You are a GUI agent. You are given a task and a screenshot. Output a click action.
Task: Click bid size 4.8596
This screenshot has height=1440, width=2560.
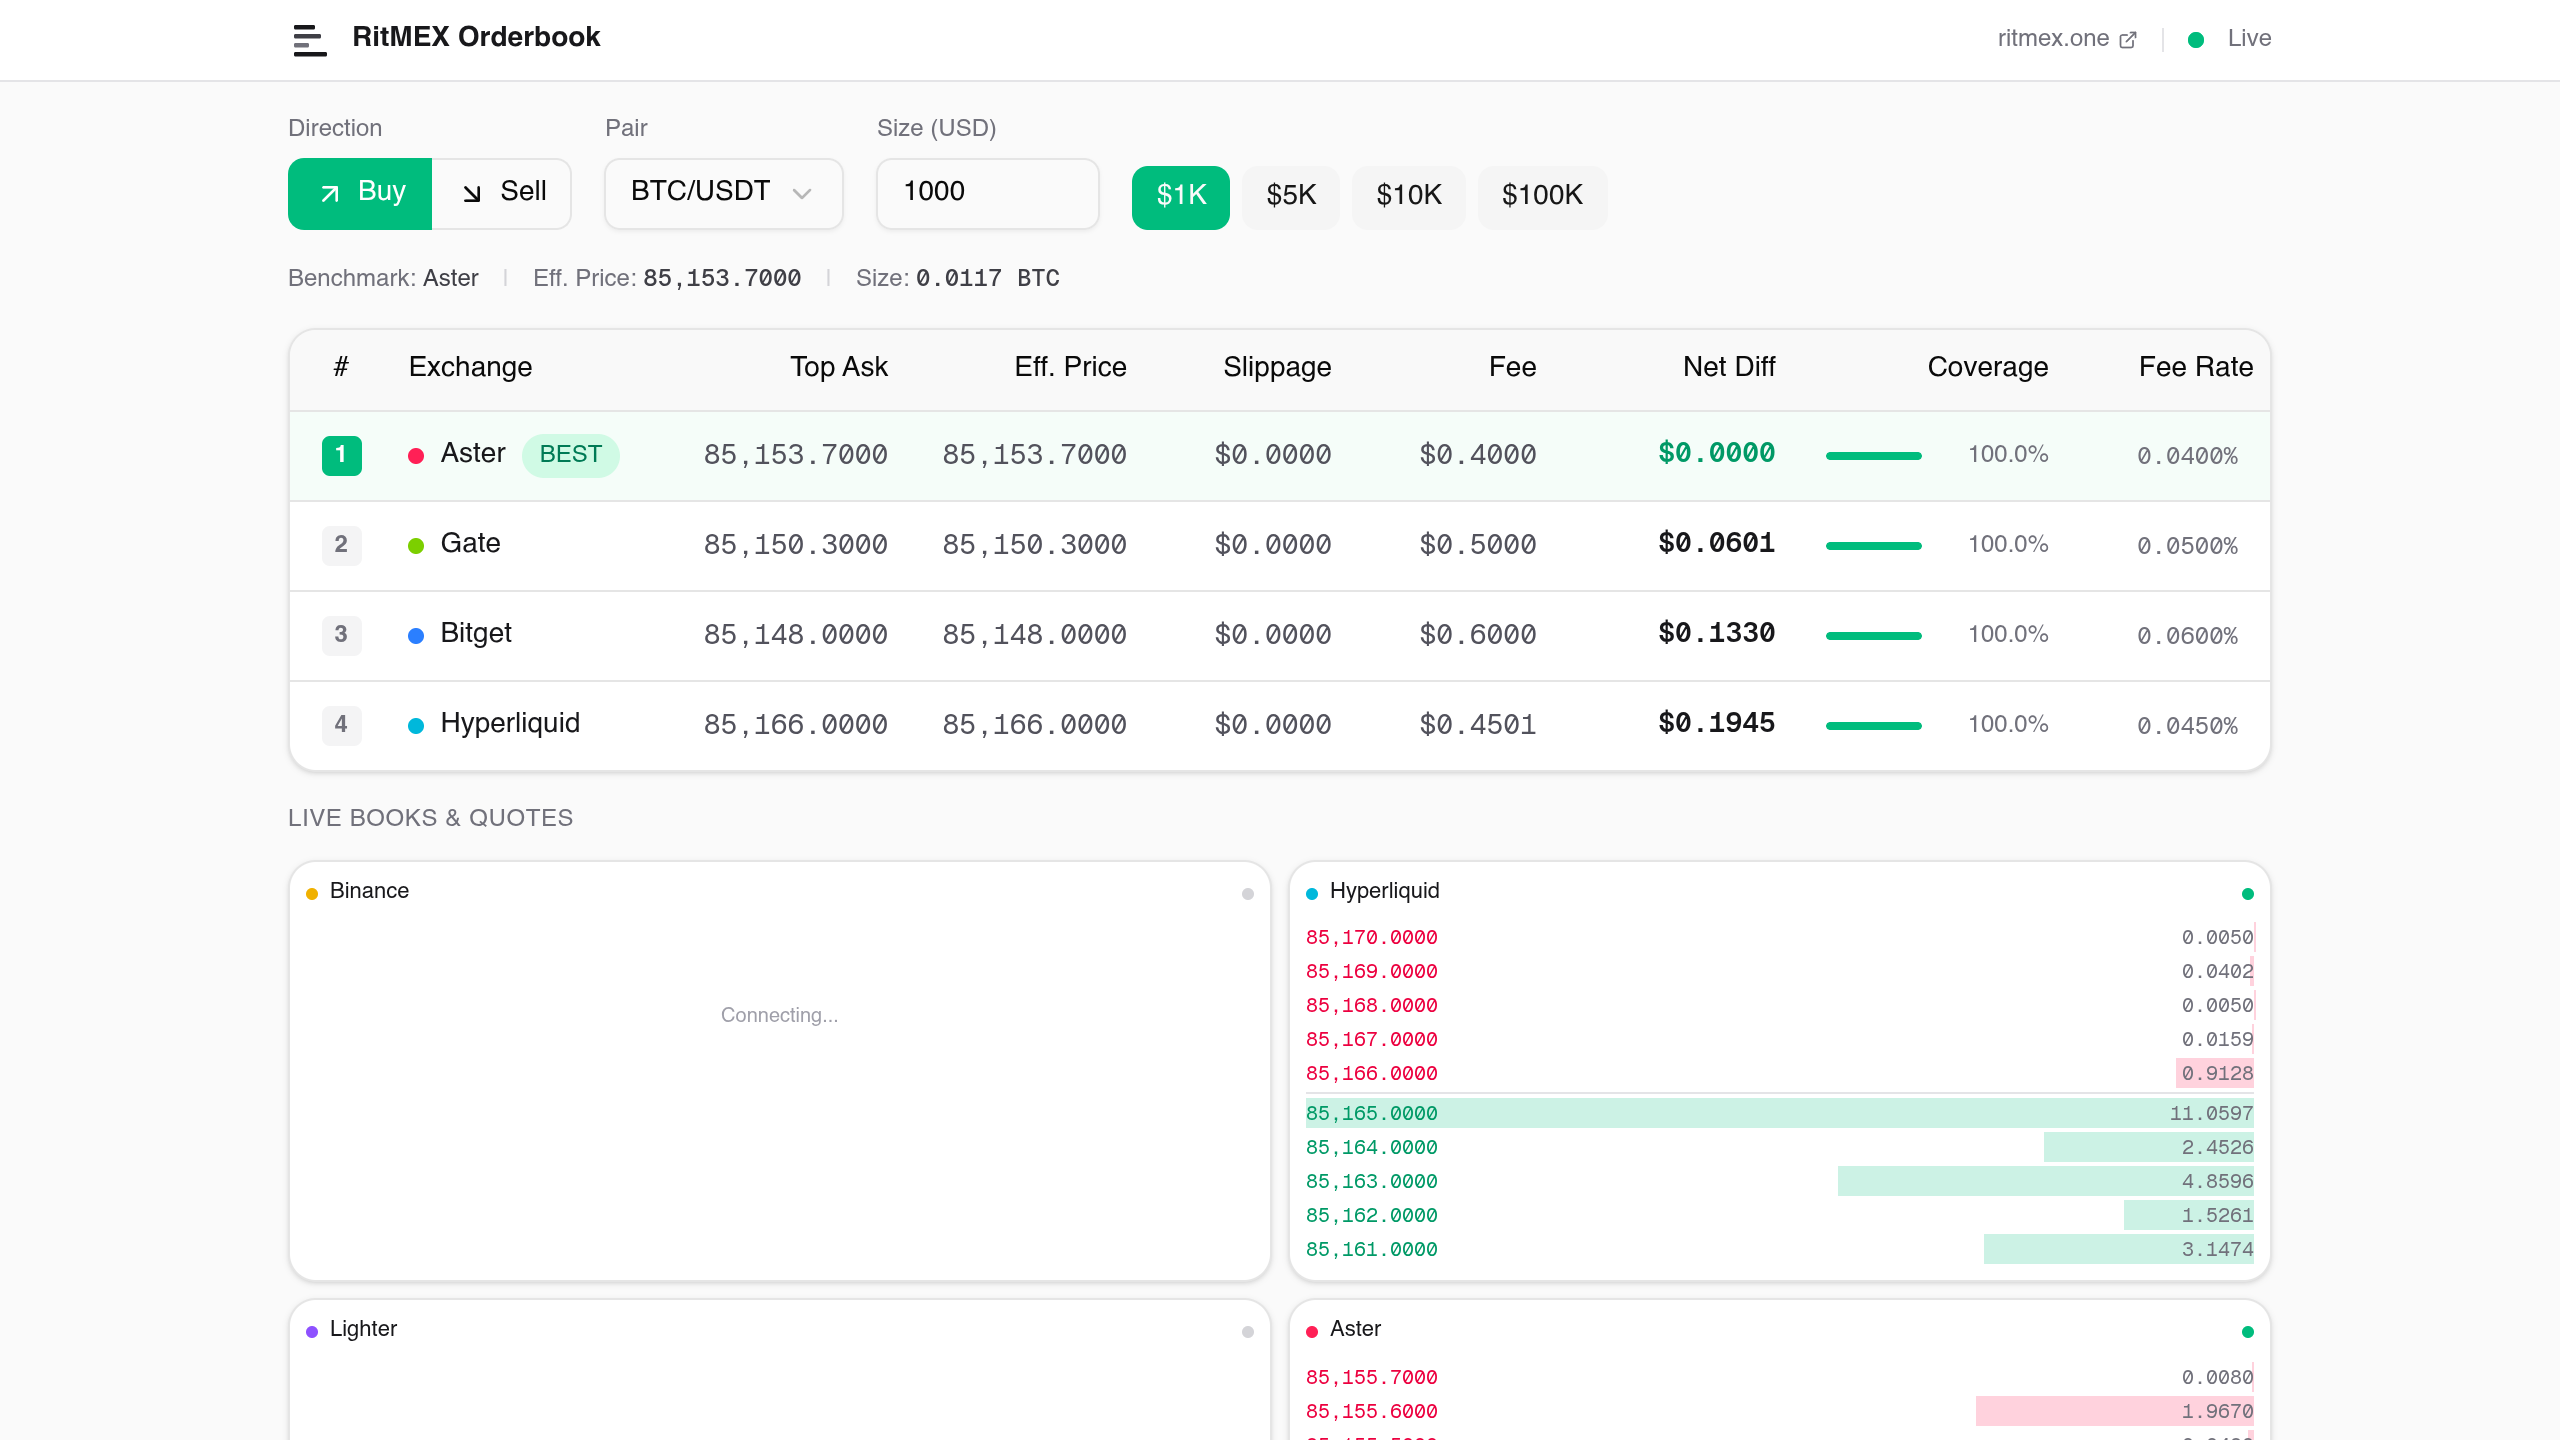2217,1182
